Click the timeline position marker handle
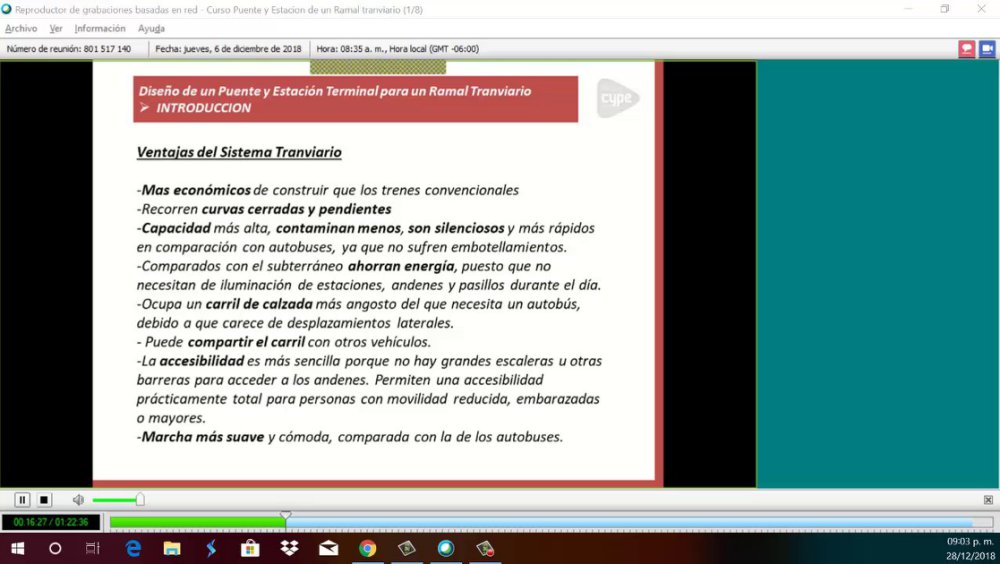Viewport: 1000px width, 564px height. (286, 516)
